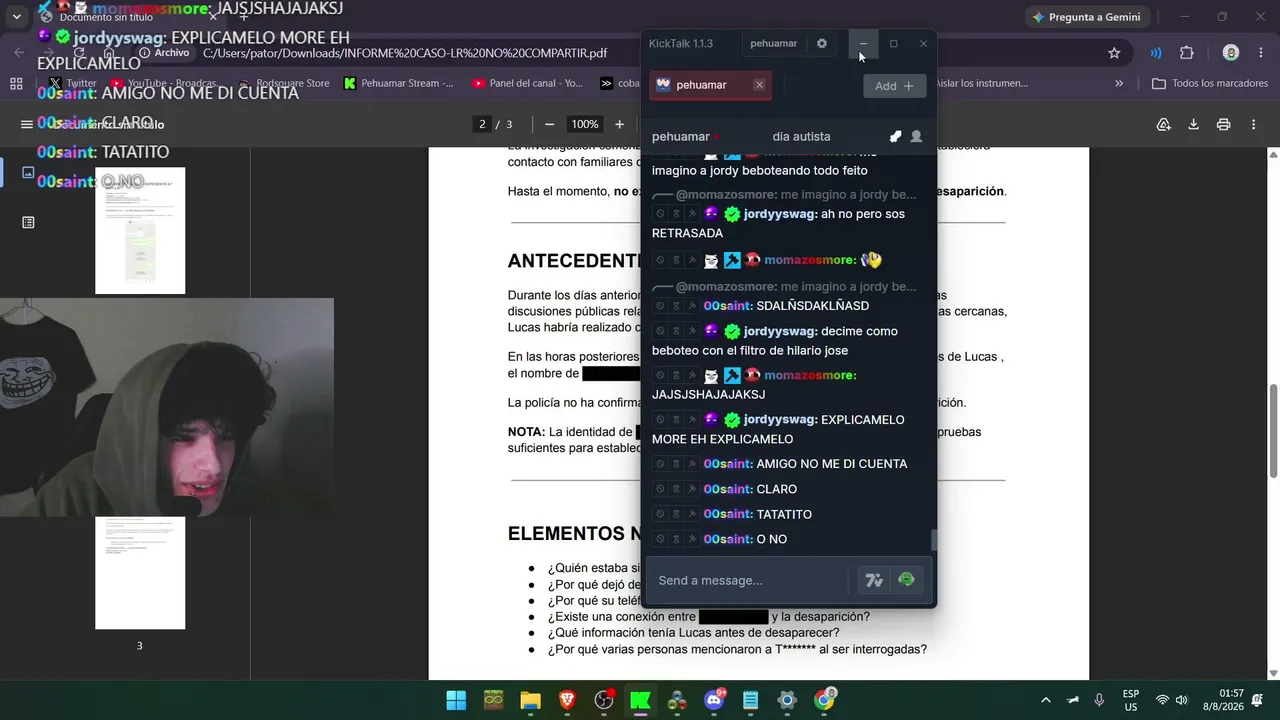Open the Twitter bookmark

click(x=73, y=83)
